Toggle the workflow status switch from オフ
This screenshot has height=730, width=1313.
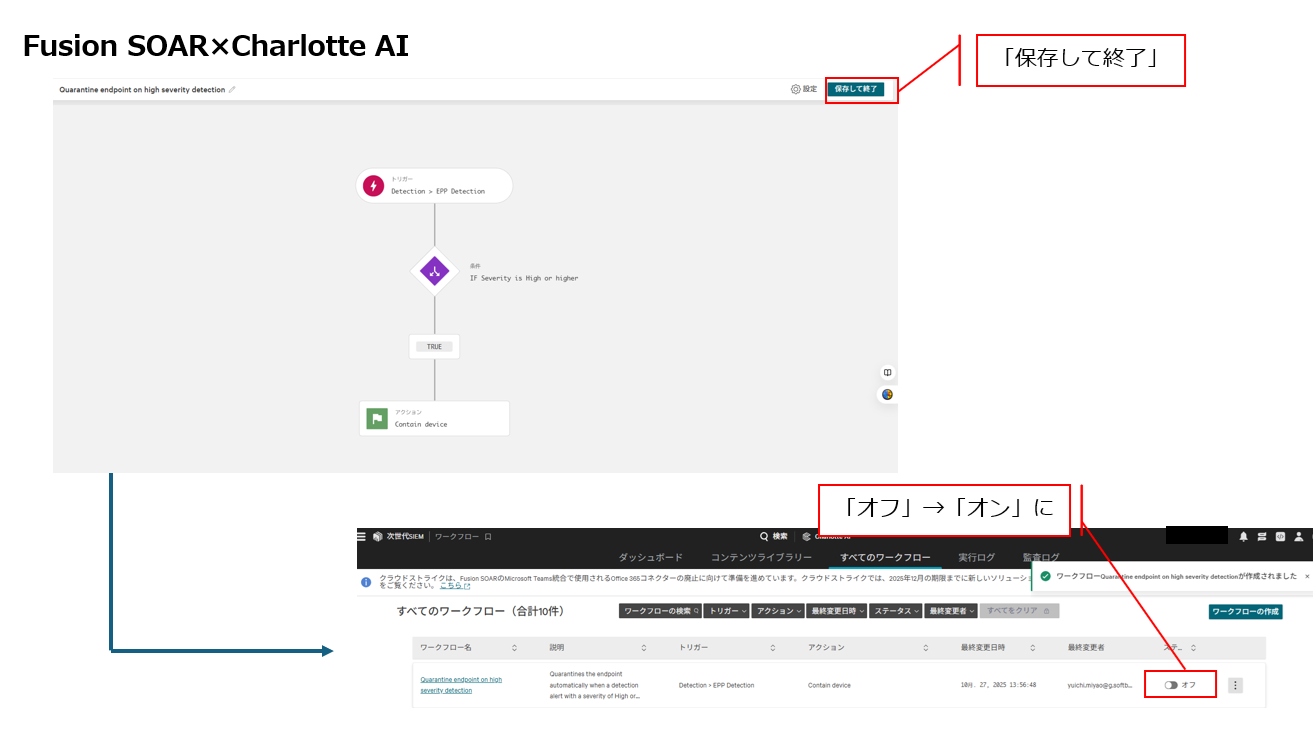tap(1171, 685)
